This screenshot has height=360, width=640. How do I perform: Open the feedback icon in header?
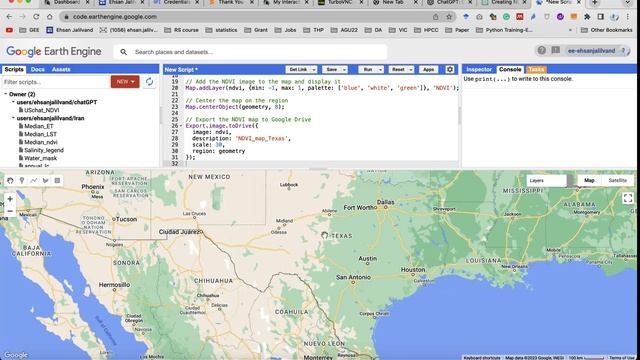click(556, 51)
